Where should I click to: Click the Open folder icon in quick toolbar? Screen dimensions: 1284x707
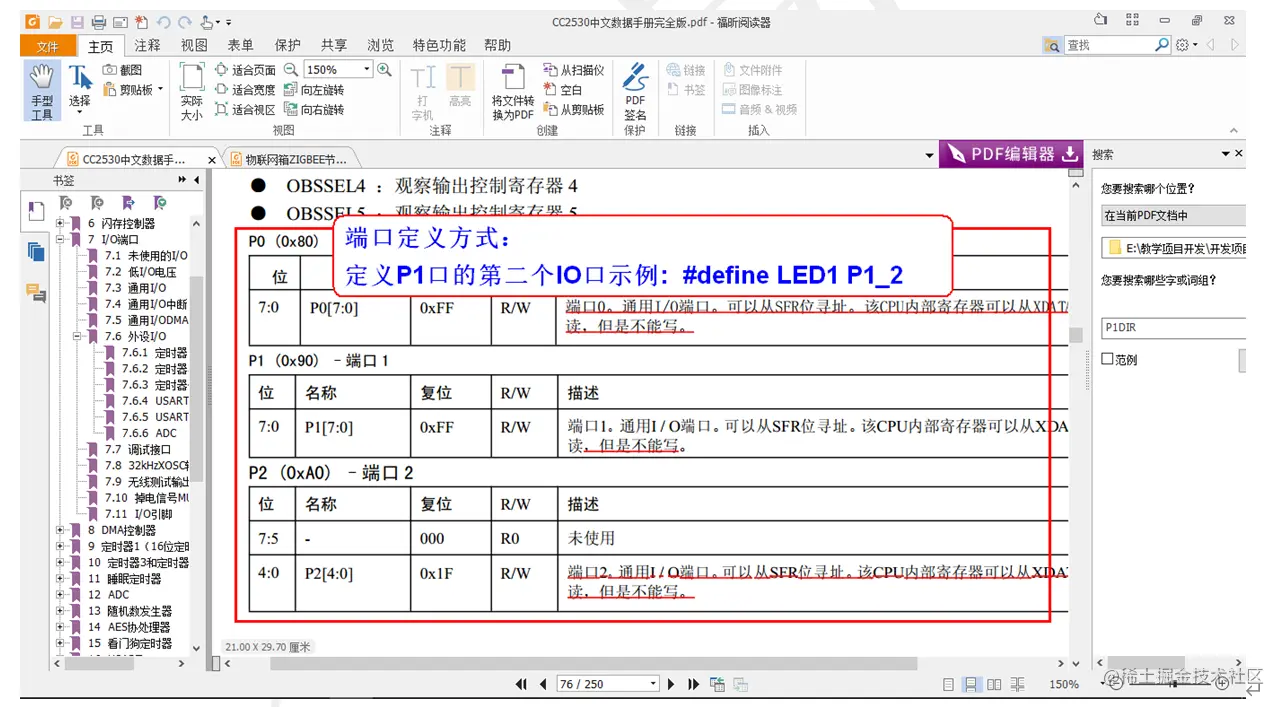pos(55,22)
